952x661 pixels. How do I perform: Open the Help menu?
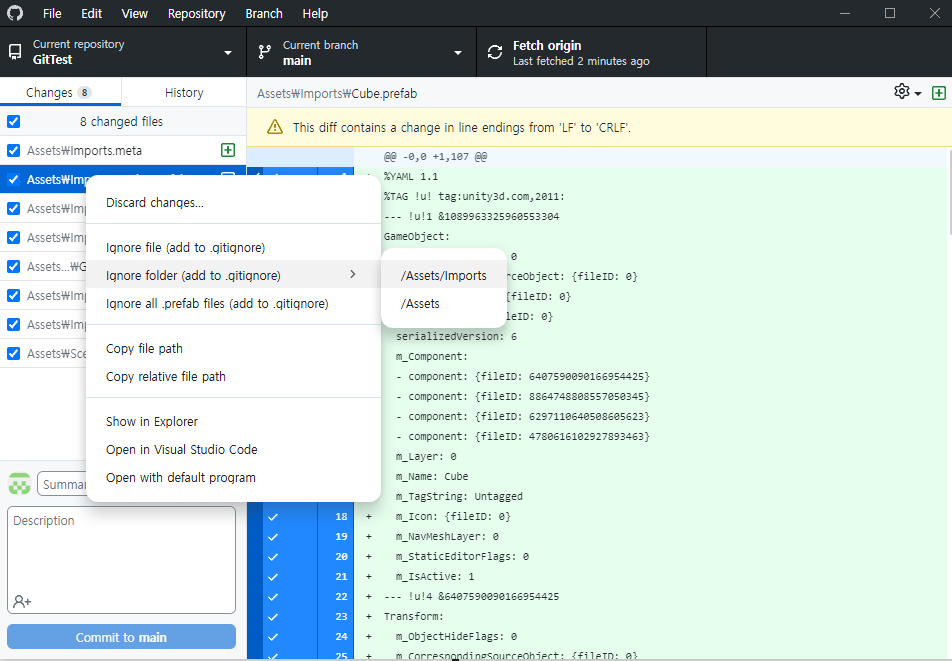click(x=315, y=13)
